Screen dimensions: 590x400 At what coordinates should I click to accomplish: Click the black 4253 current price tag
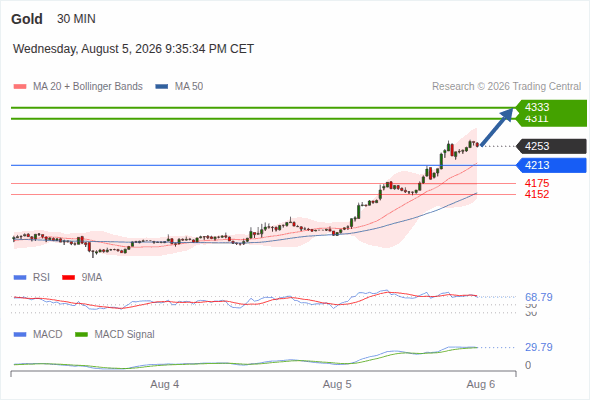tap(552, 146)
